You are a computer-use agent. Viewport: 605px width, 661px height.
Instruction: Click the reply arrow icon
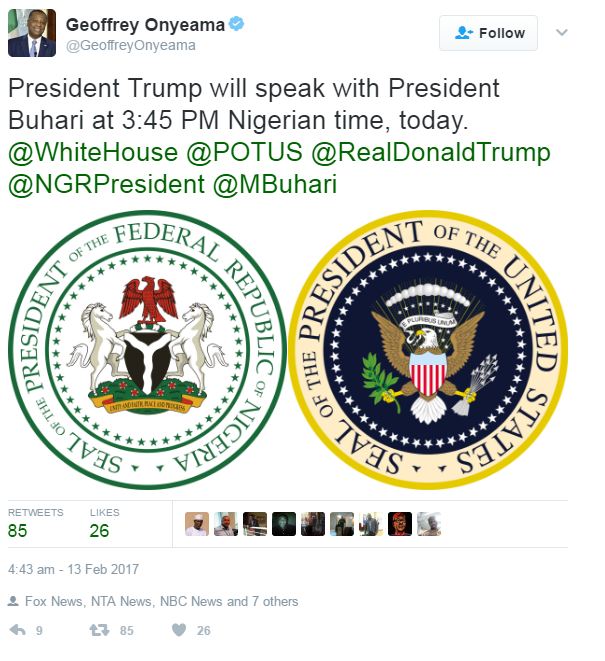[18, 630]
